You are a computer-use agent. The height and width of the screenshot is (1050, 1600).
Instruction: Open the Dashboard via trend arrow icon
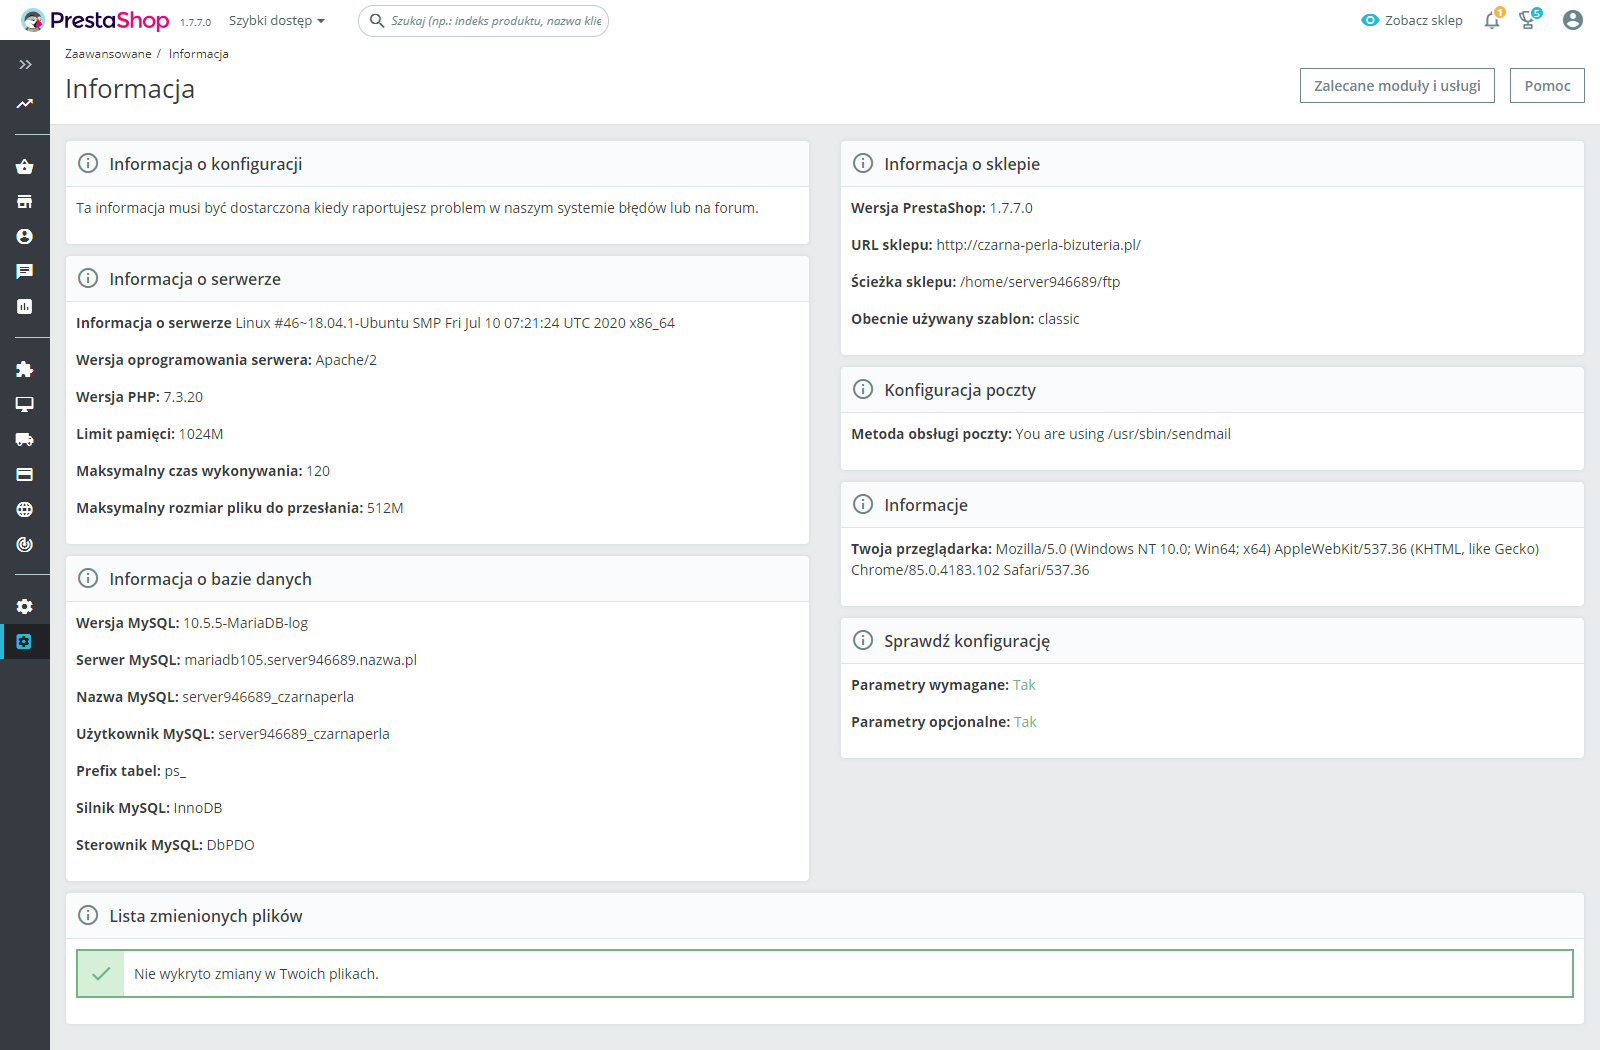click(x=24, y=103)
